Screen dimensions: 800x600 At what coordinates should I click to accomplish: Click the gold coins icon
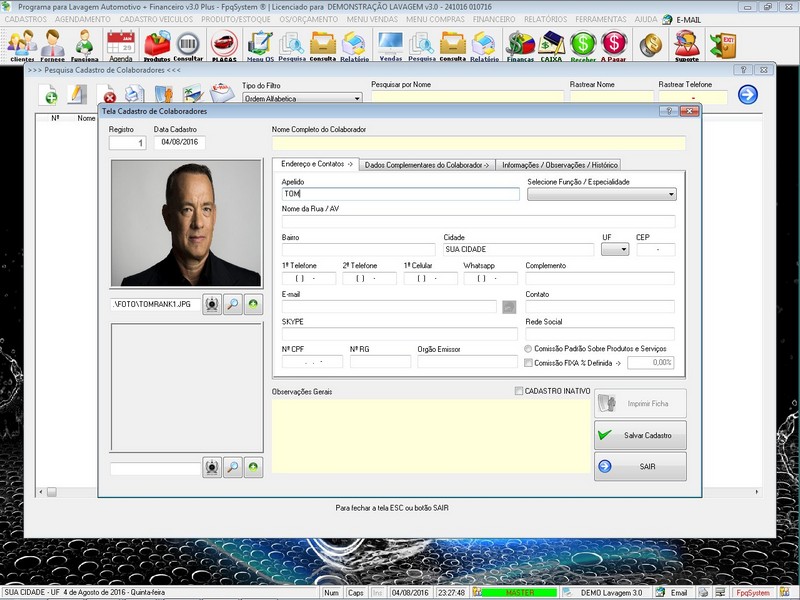click(651, 45)
